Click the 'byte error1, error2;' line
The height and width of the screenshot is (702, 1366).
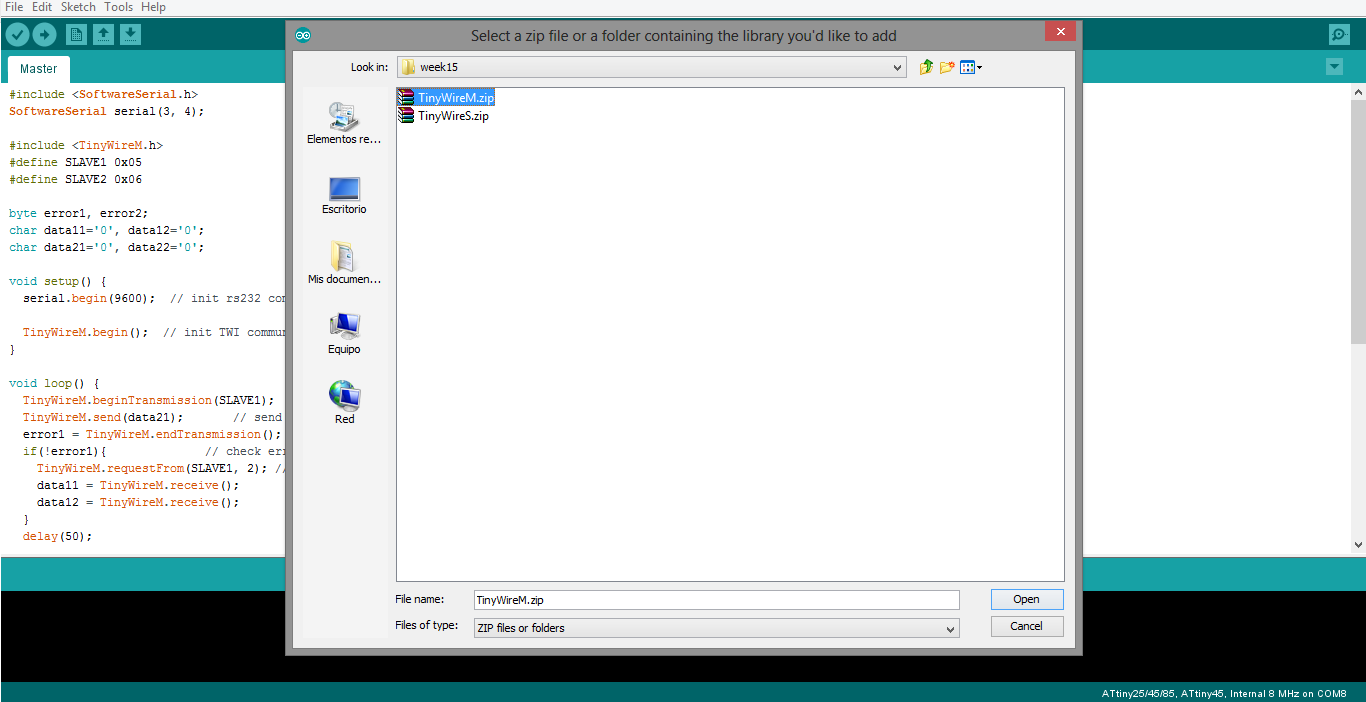(x=78, y=213)
